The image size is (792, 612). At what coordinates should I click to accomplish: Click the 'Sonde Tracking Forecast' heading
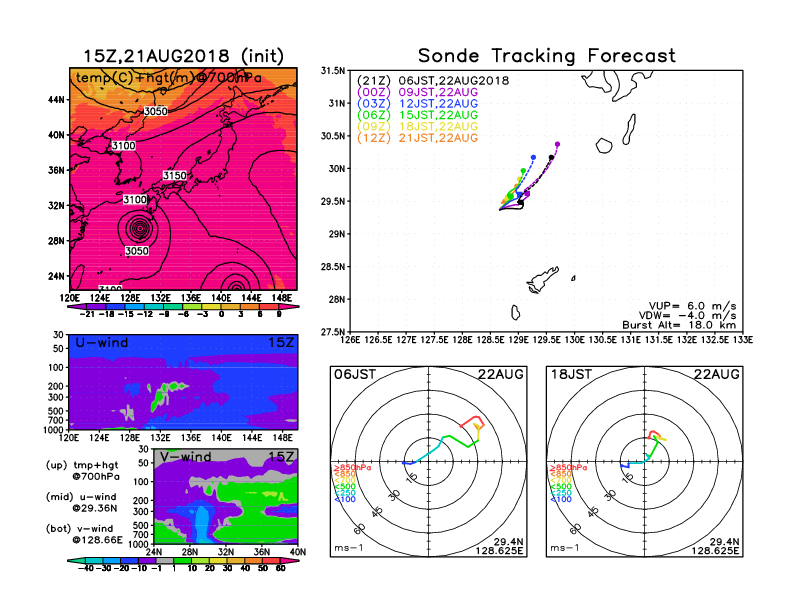pos(547,56)
